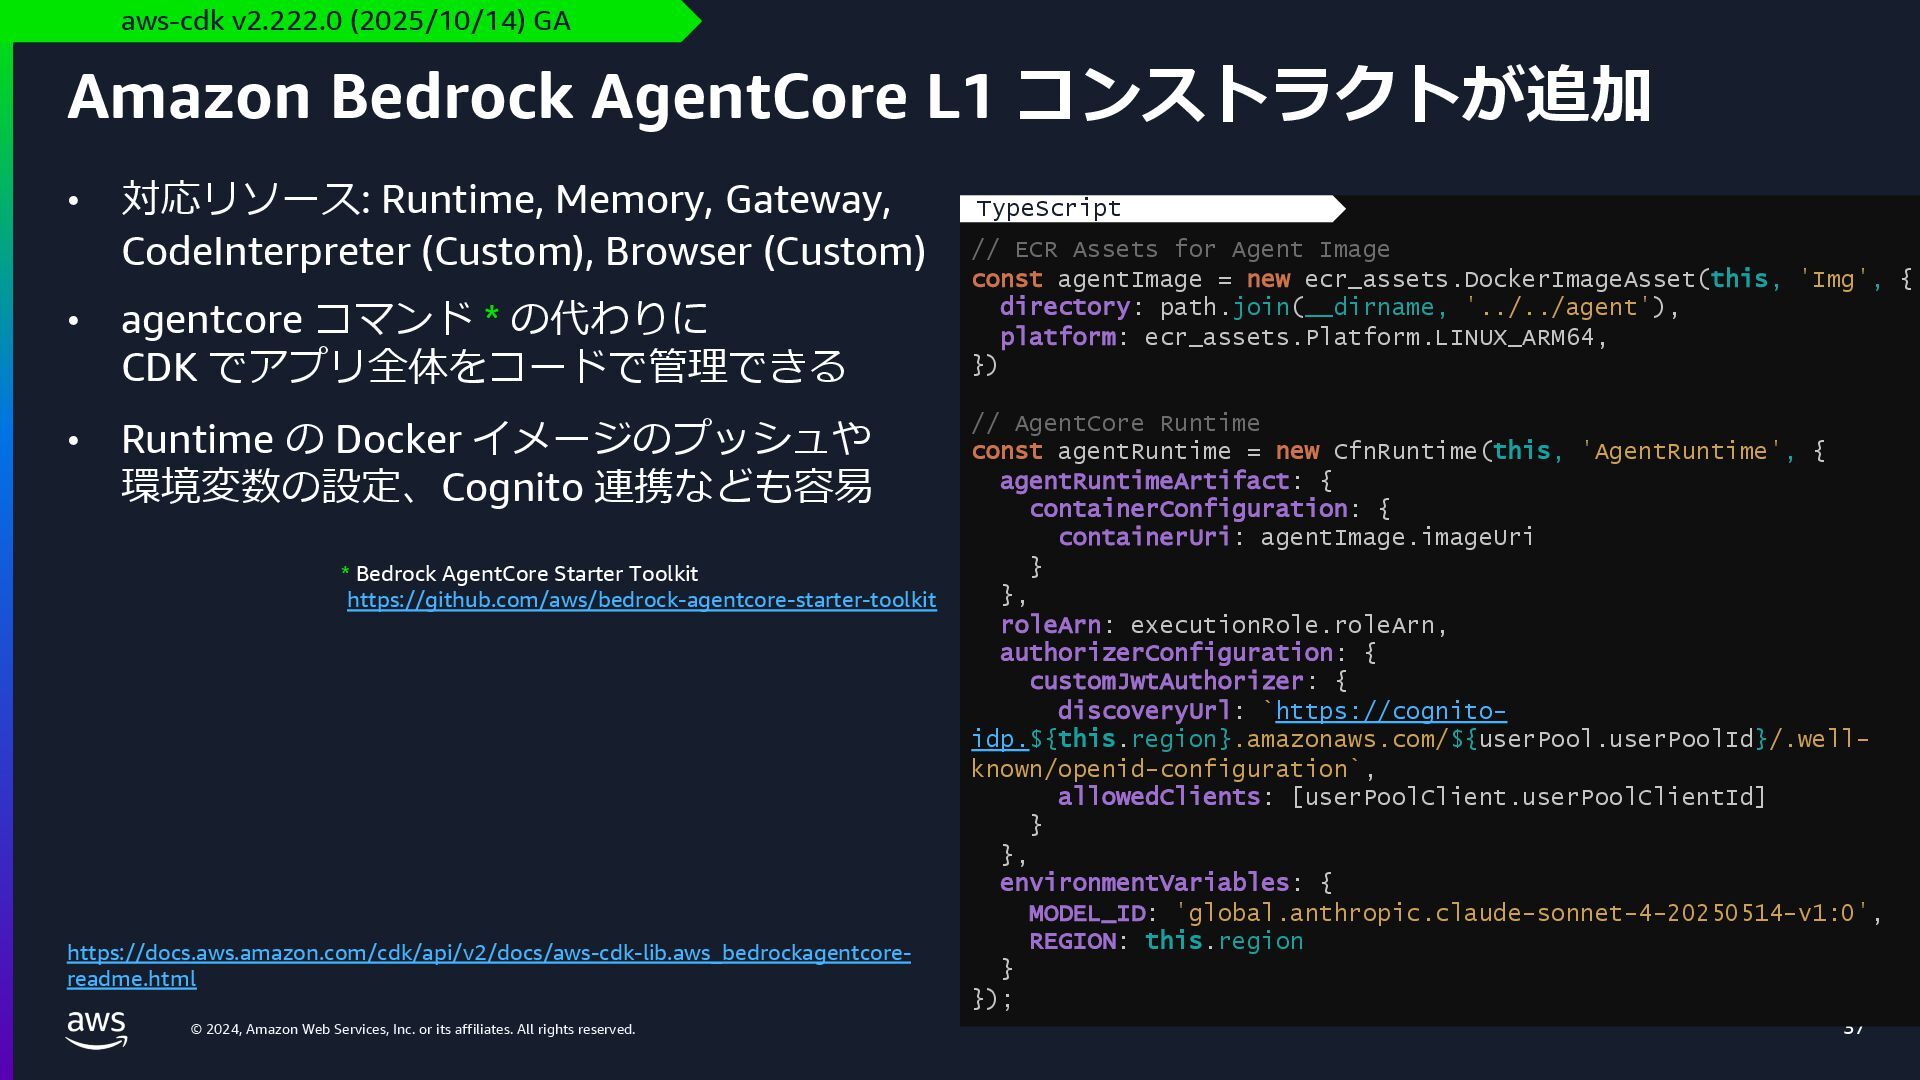Image resolution: width=1920 pixels, height=1080 pixels.
Task: Click the copyright notice text in footer
Action: click(x=413, y=1029)
